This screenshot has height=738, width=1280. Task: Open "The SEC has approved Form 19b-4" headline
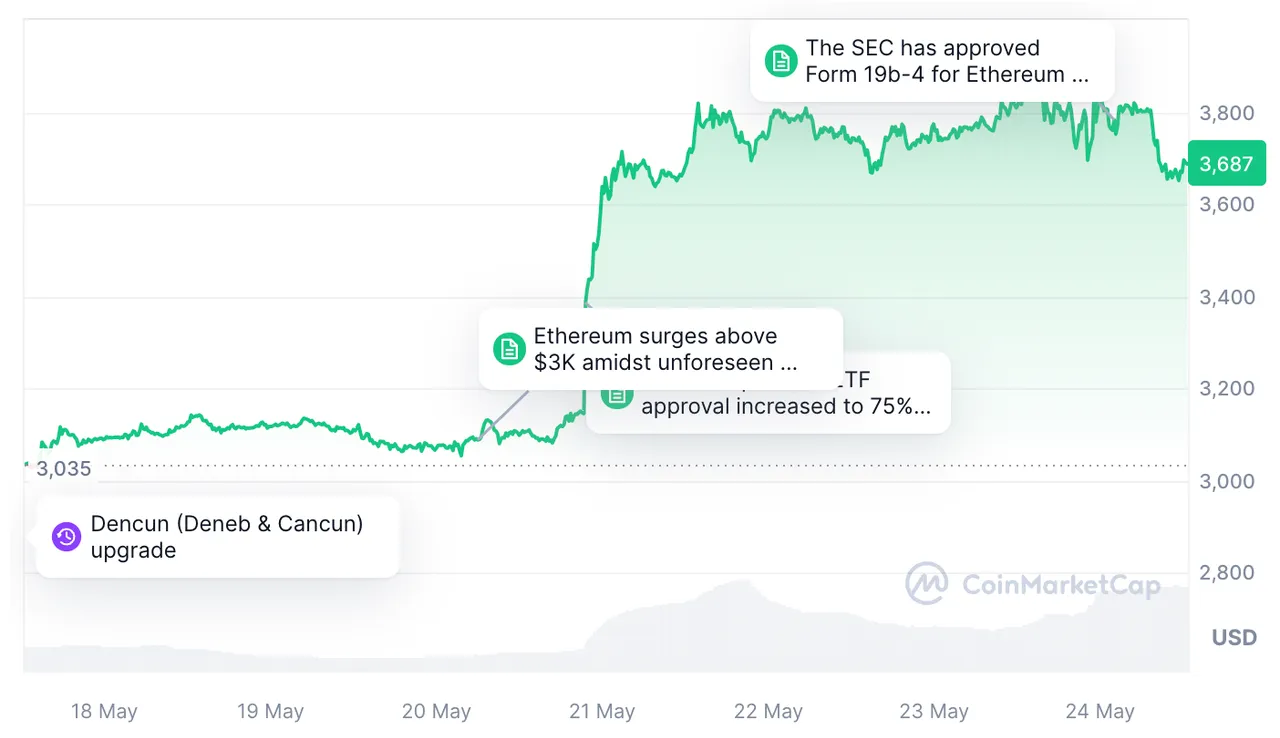pos(946,61)
